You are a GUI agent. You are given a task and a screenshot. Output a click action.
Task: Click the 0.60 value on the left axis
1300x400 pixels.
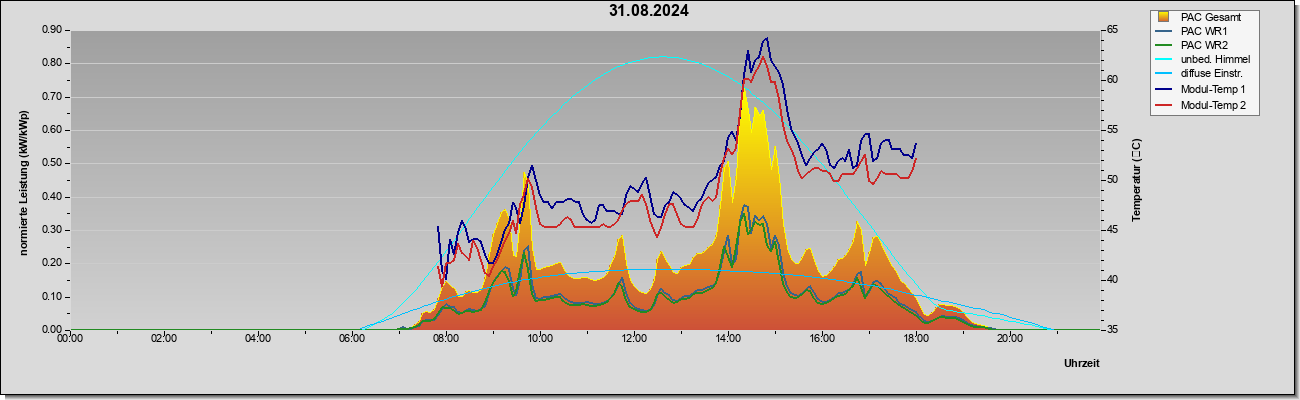(x=52, y=130)
